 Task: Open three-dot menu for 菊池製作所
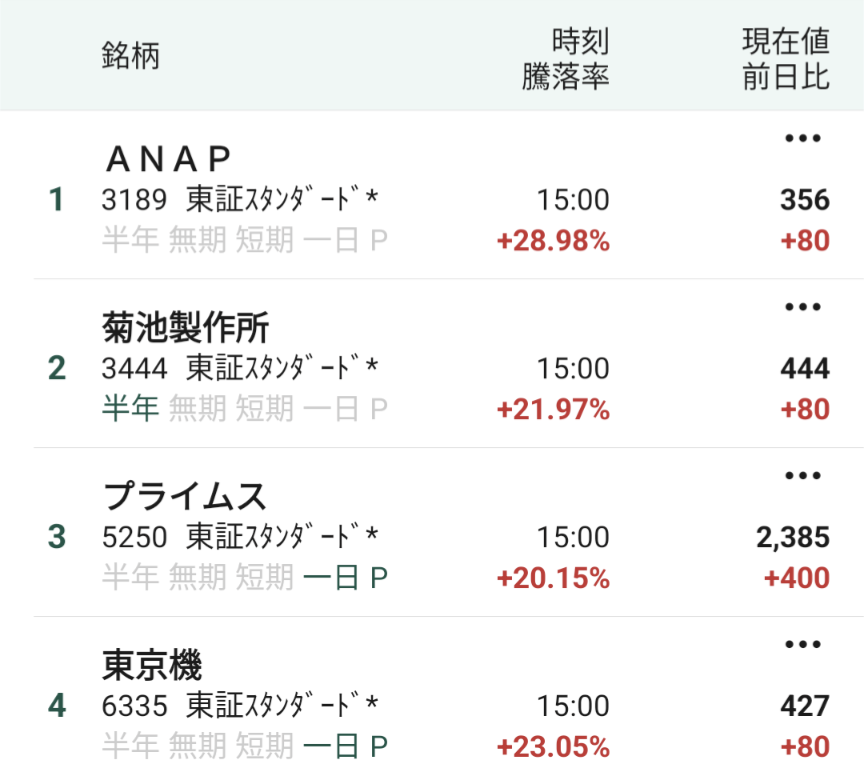pos(803,308)
